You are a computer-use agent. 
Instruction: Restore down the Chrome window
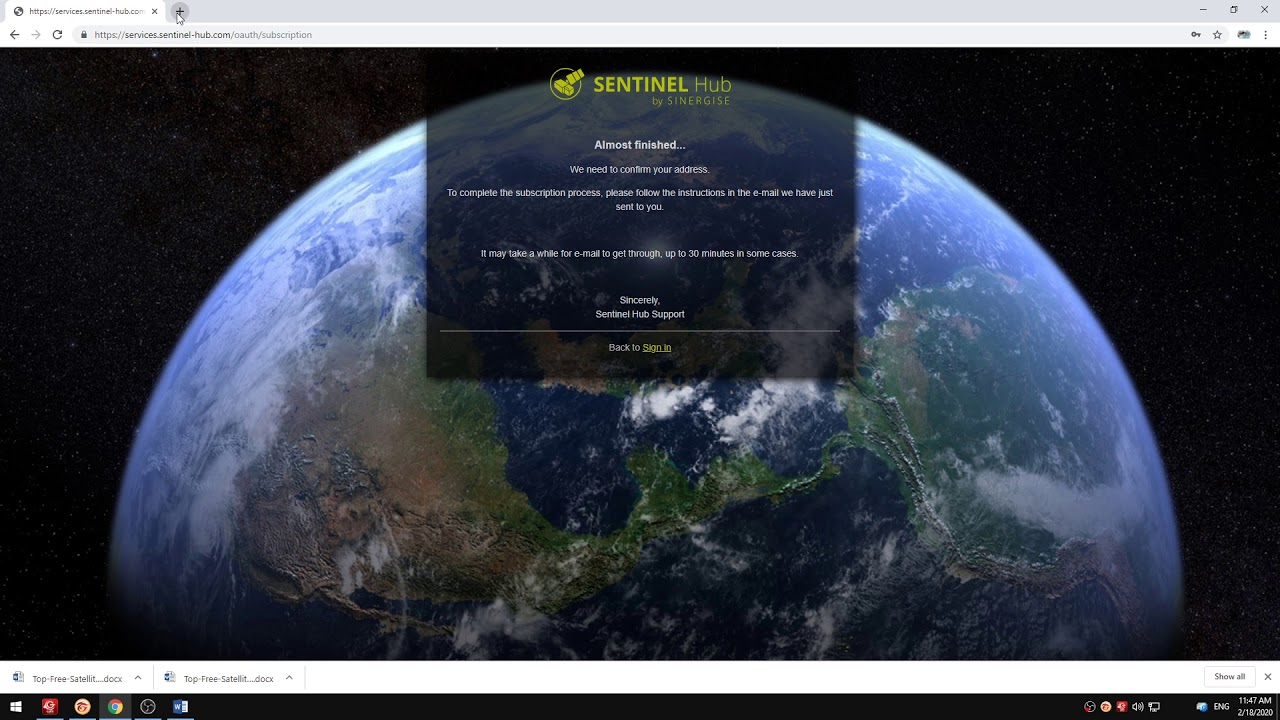(1234, 10)
